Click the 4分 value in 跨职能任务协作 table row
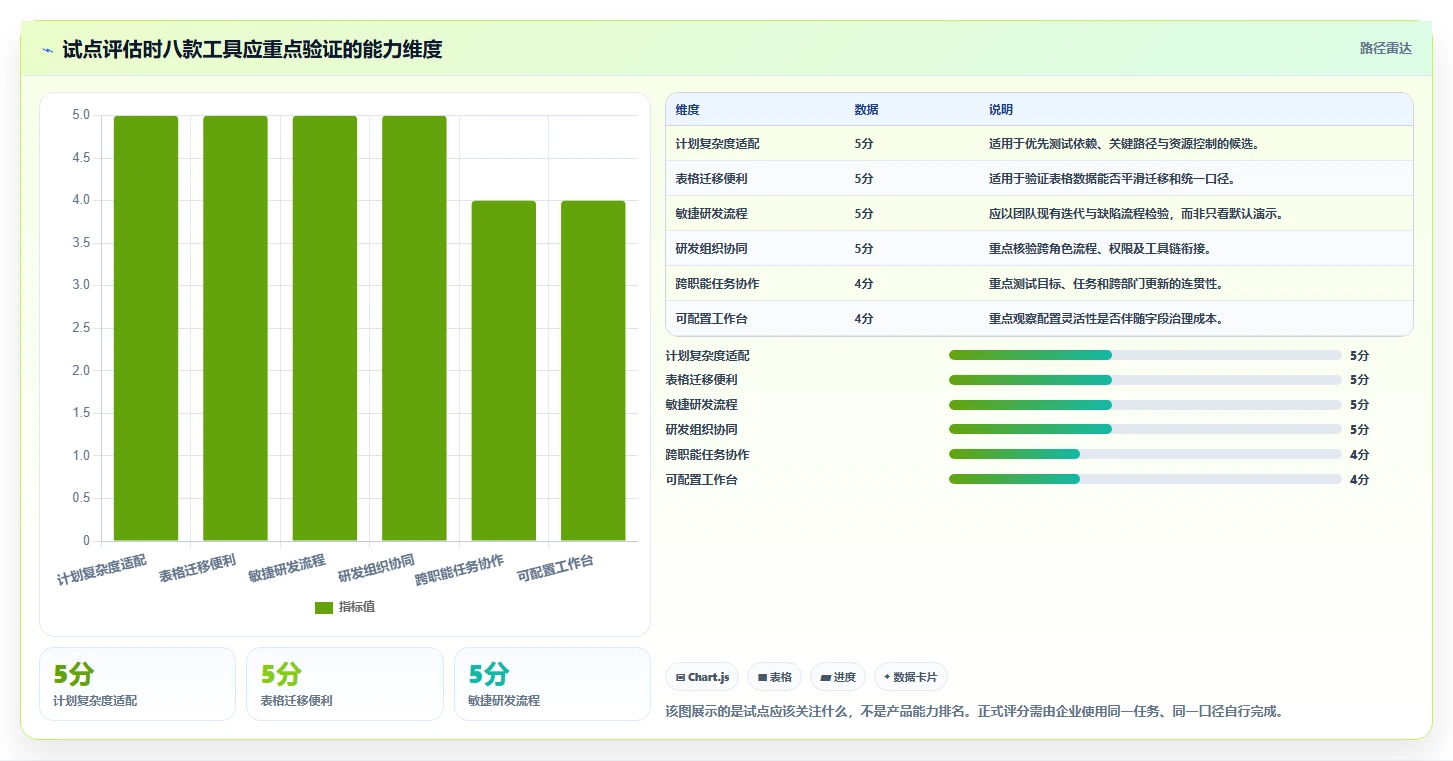This screenshot has height=761, width=1453. (864, 284)
